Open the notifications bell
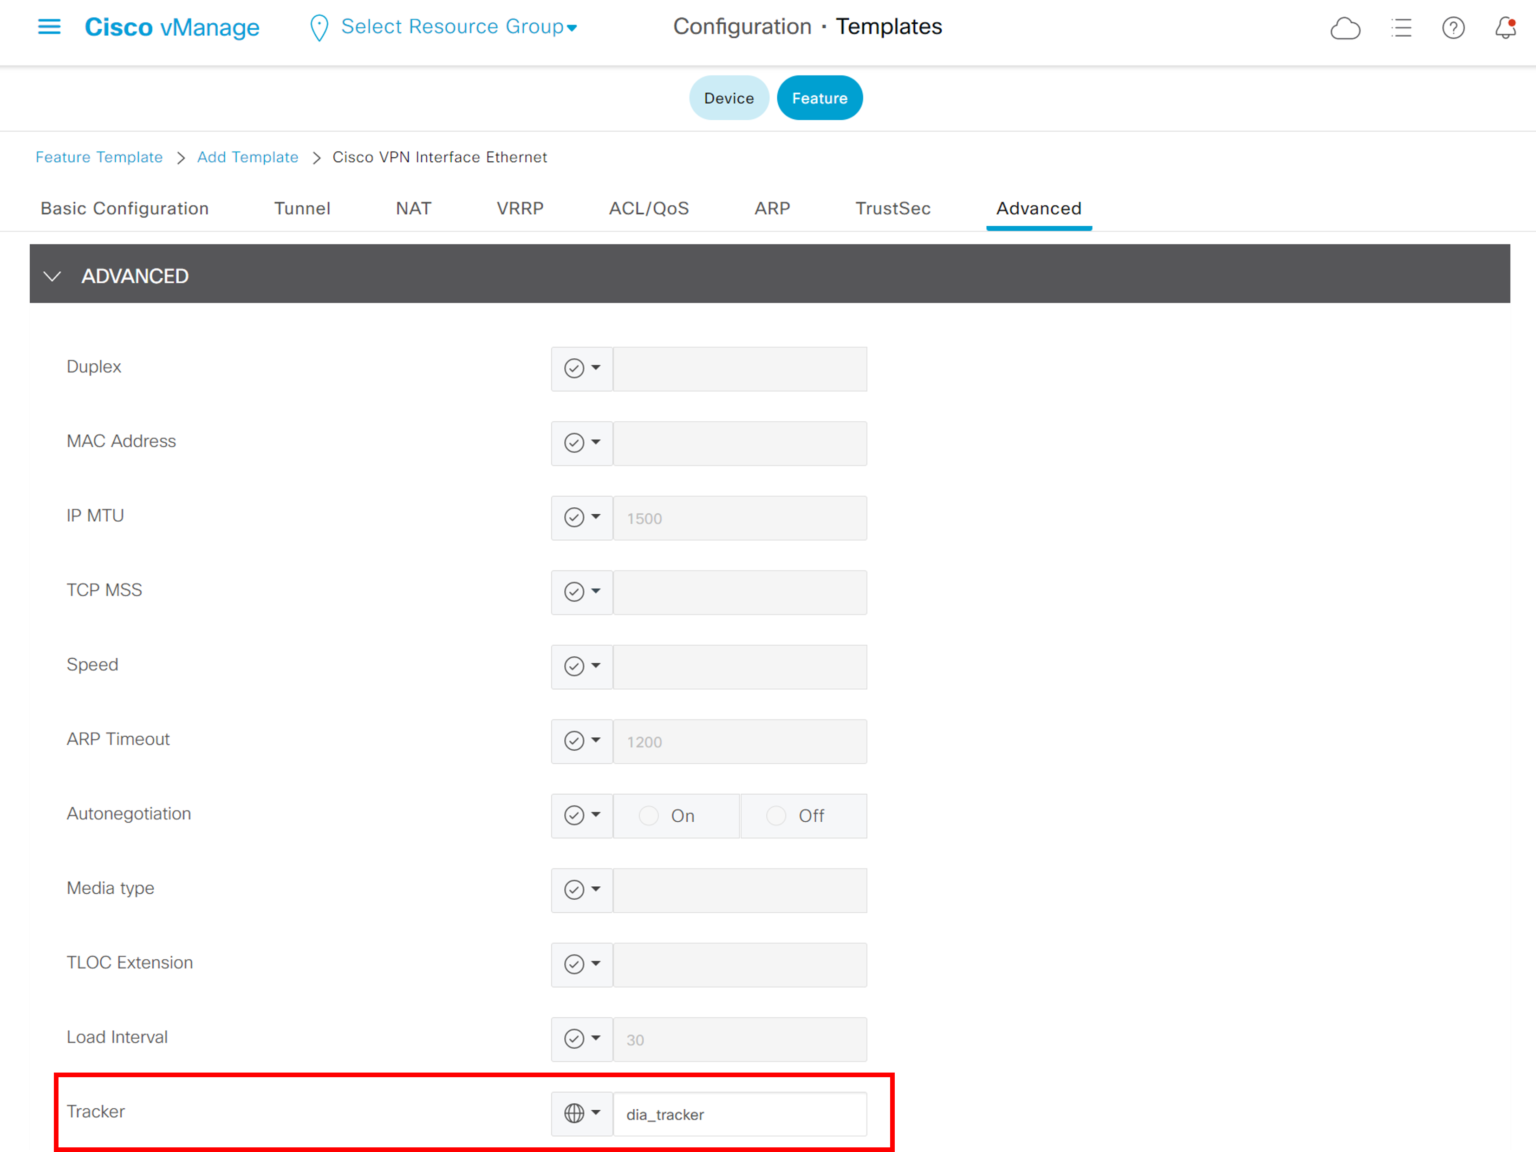The width and height of the screenshot is (1536, 1152). coord(1505,29)
